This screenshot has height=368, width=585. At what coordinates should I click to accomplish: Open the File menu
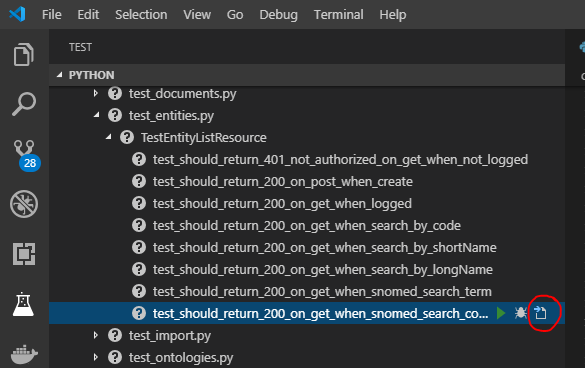point(51,15)
